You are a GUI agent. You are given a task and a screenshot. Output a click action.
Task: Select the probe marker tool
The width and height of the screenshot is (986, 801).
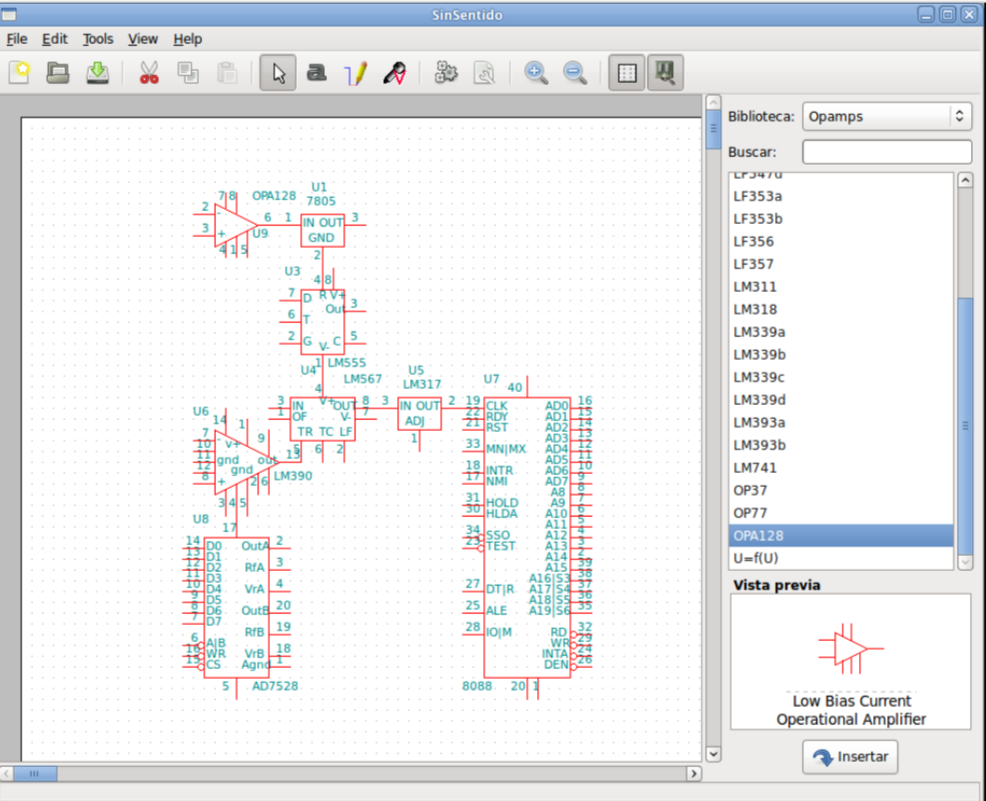coord(394,72)
